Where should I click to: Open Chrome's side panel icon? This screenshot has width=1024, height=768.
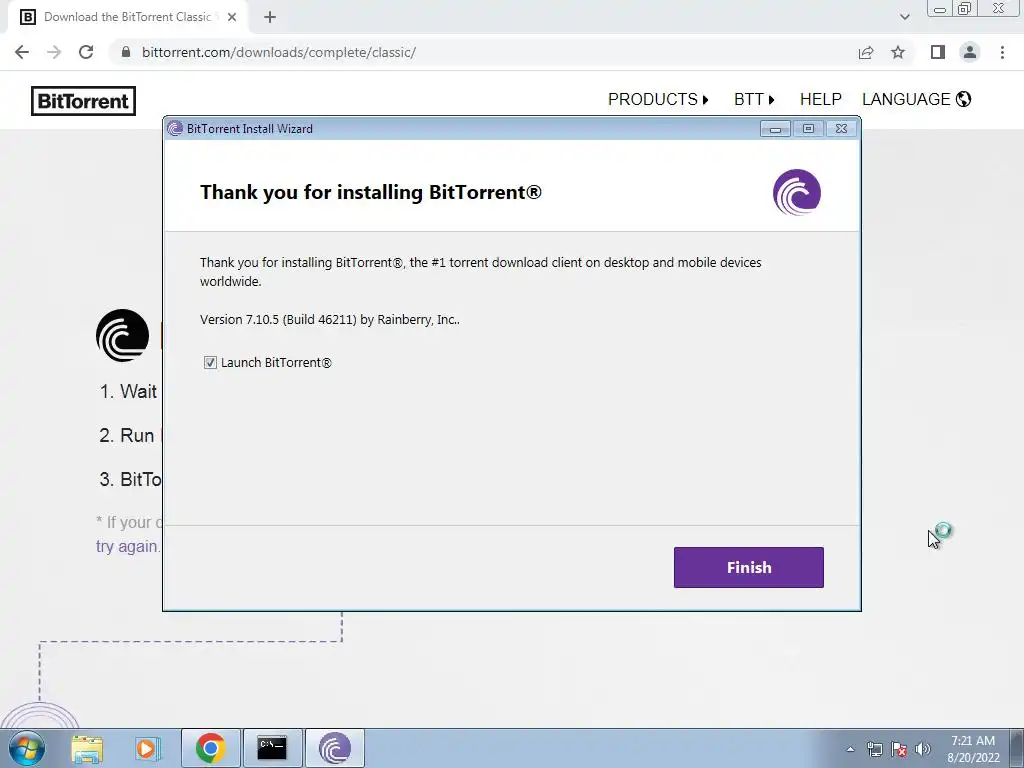tap(938, 52)
